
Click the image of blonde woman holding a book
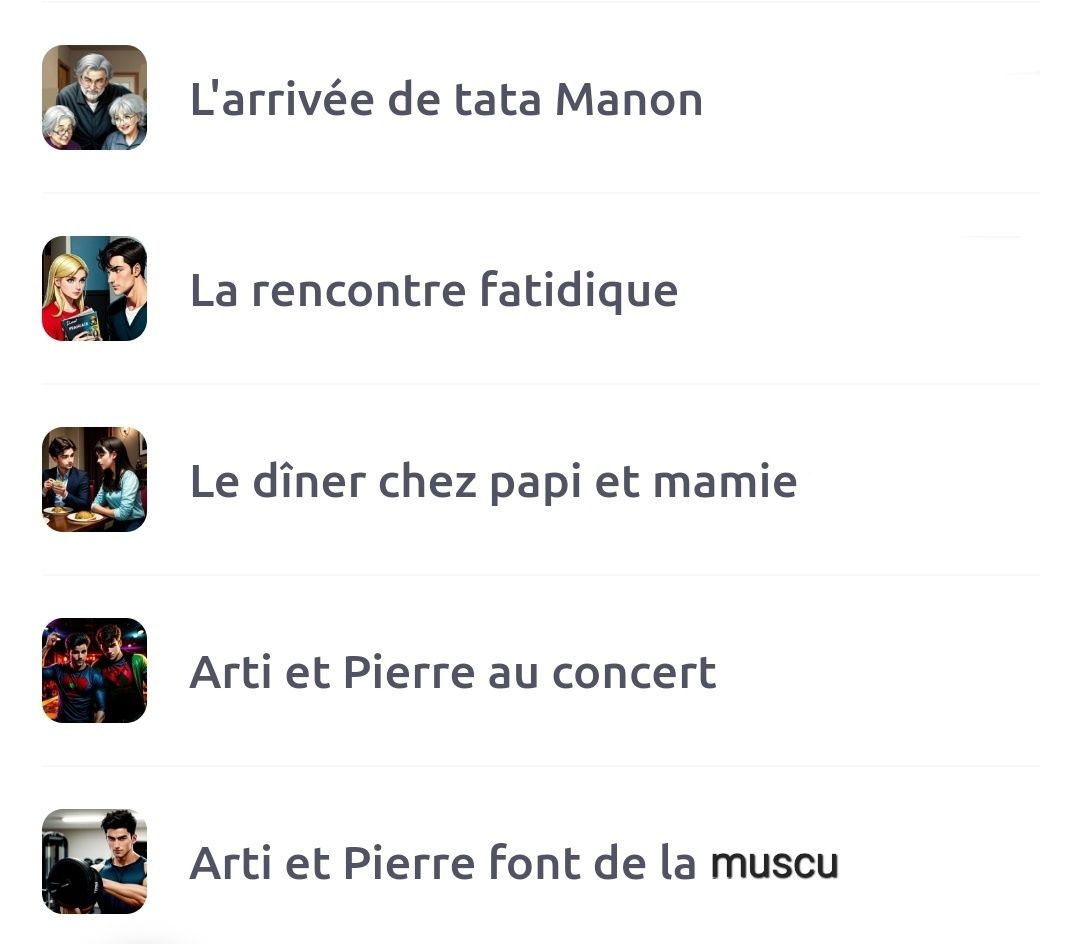click(94, 289)
